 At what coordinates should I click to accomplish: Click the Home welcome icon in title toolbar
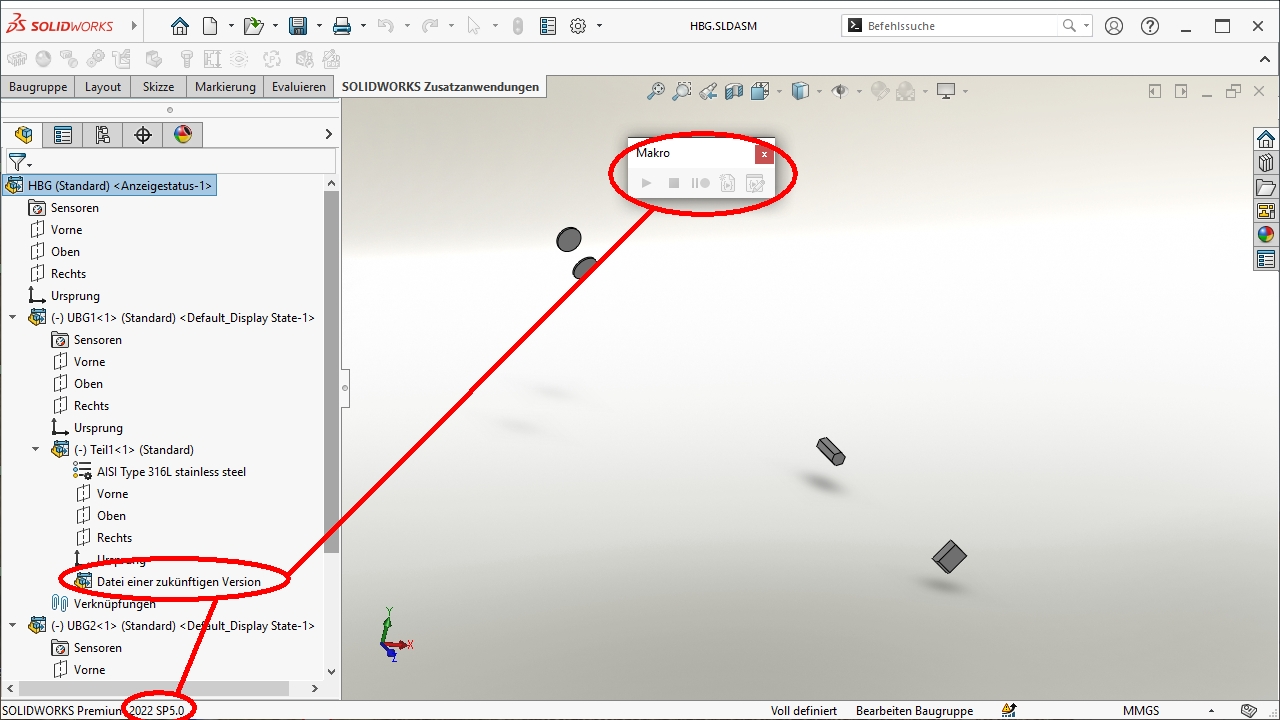tap(179, 26)
